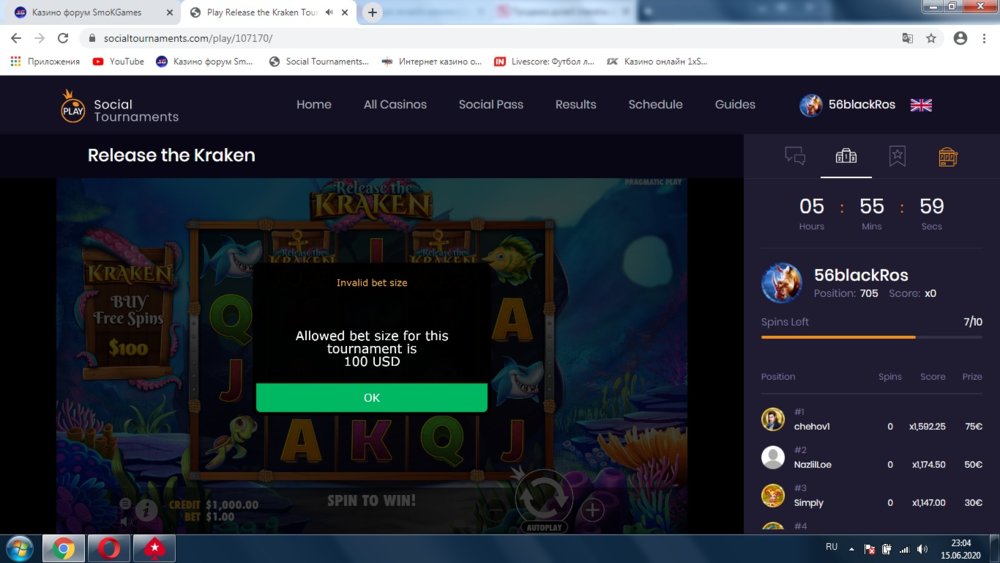Open the YouTube bookmark
The height and width of the screenshot is (563, 1000).
pyautogui.click(x=119, y=61)
